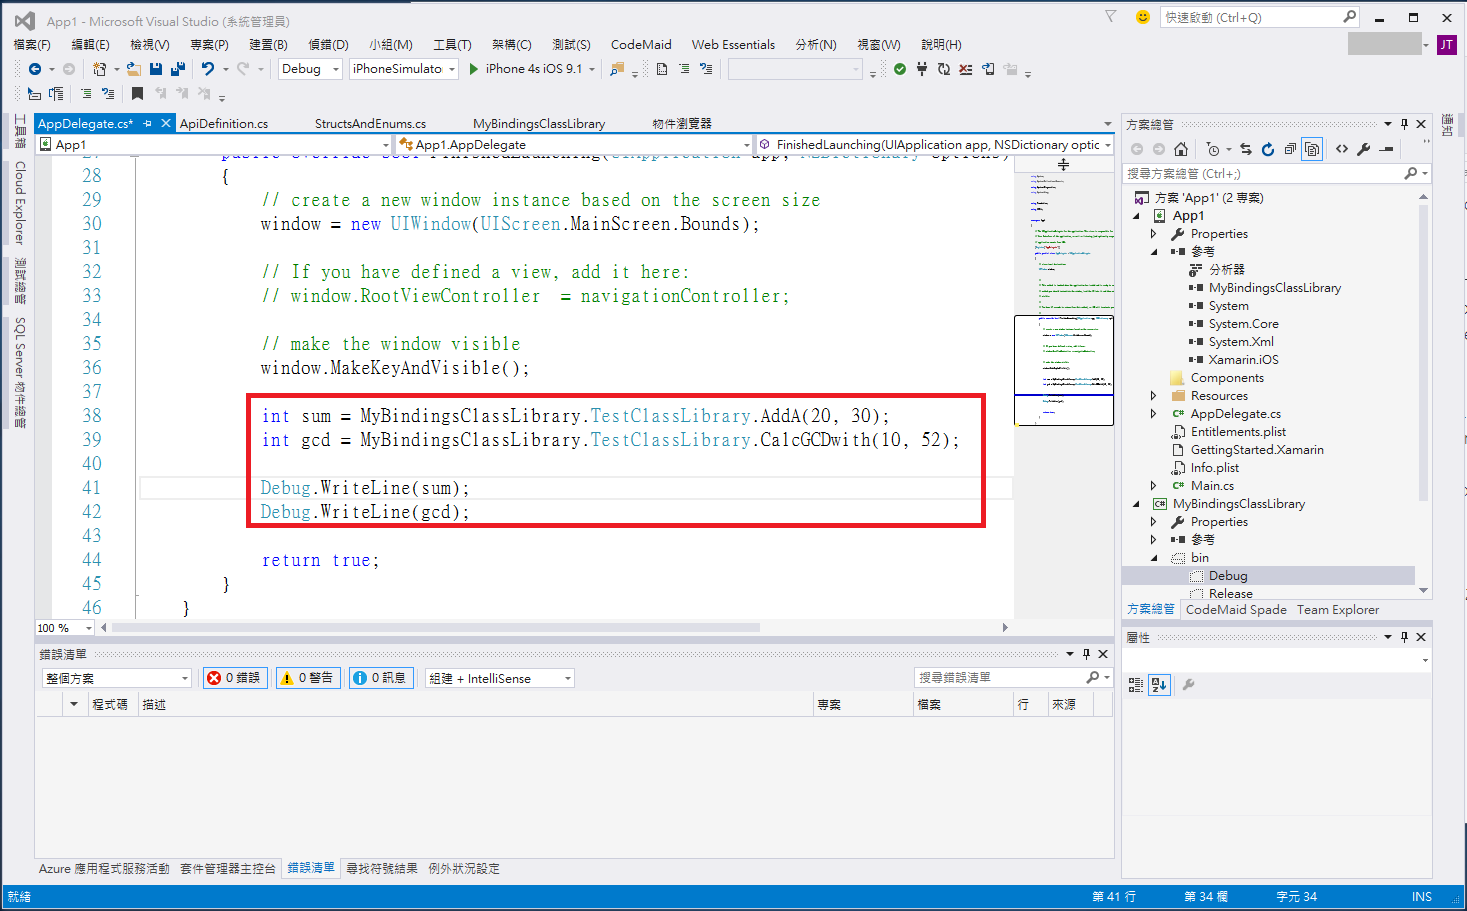Pin the Error List panel
Screen dimensions: 1467x911
point(1086,654)
